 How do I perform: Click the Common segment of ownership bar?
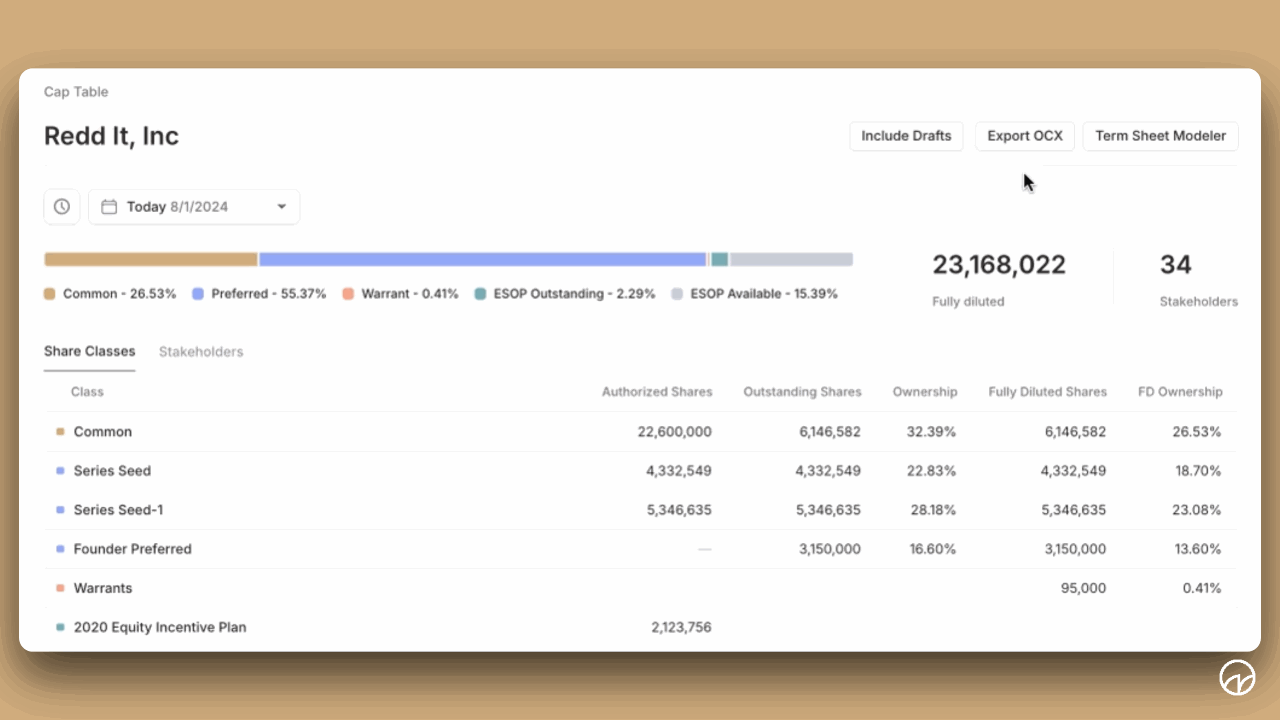(151, 259)
